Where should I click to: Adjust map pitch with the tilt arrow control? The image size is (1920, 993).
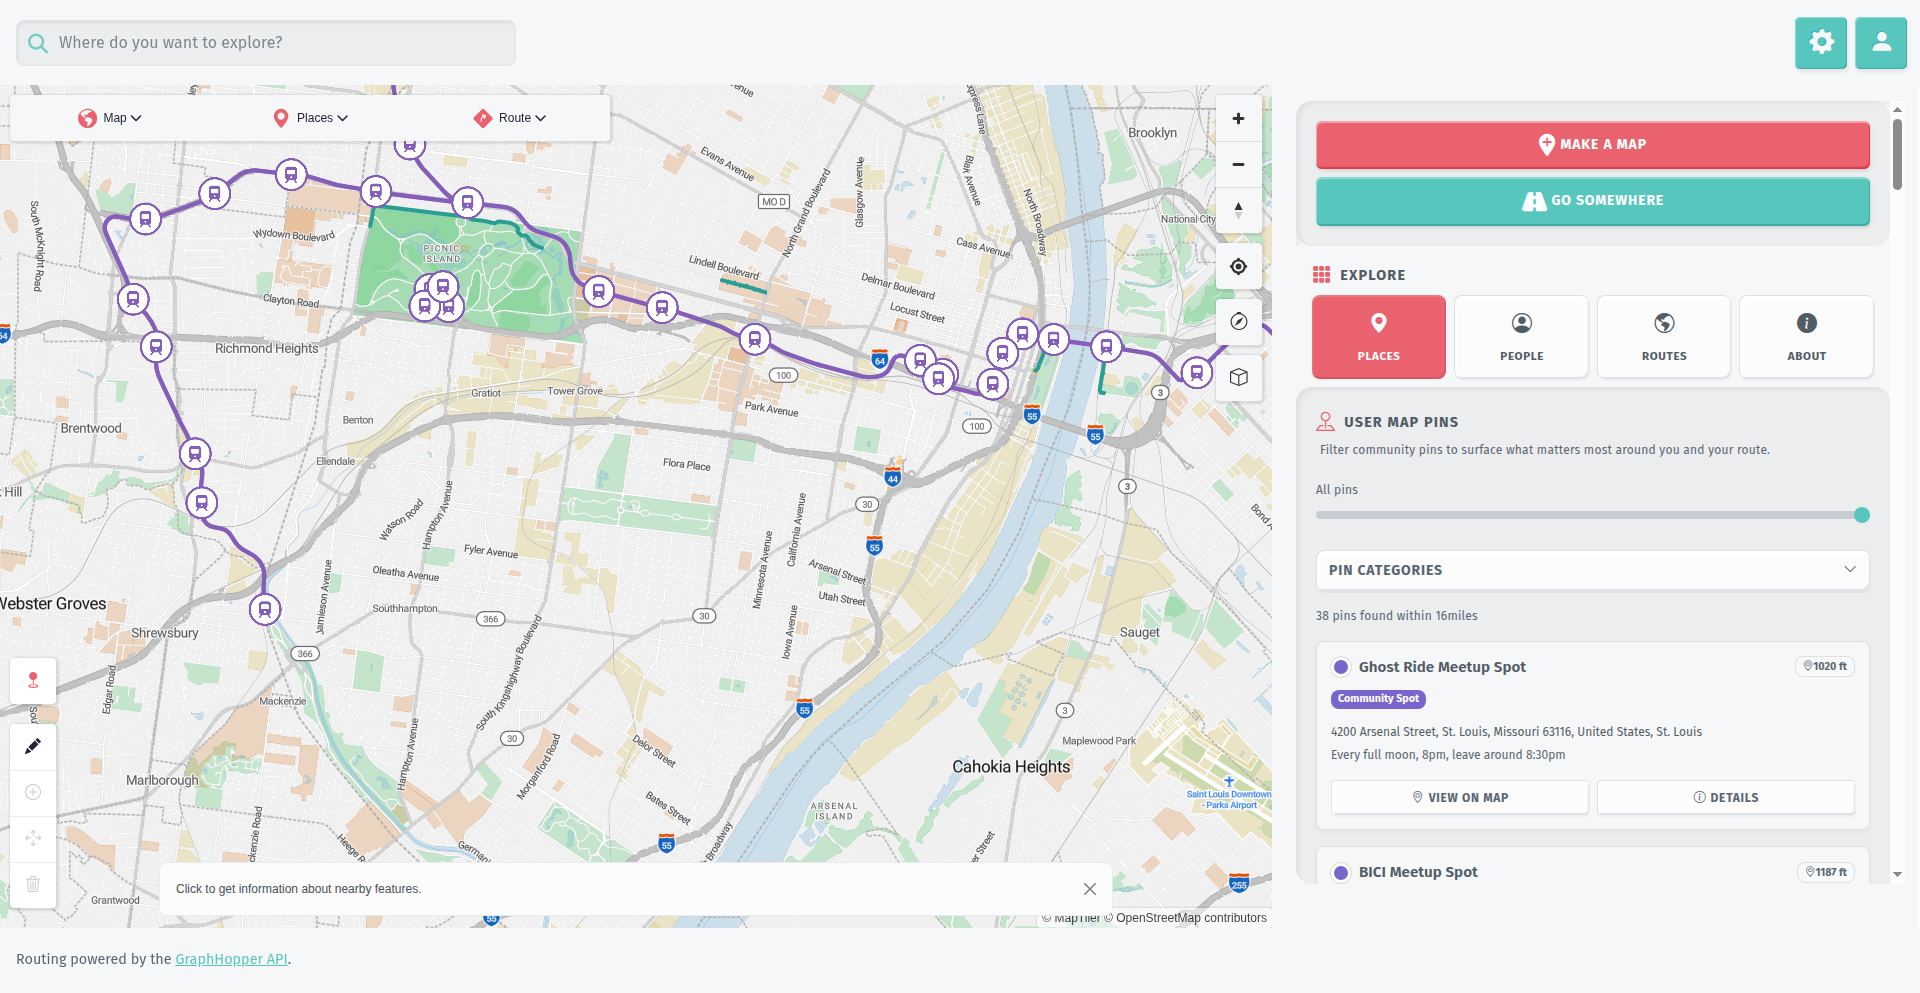(x=1238, y=210)
